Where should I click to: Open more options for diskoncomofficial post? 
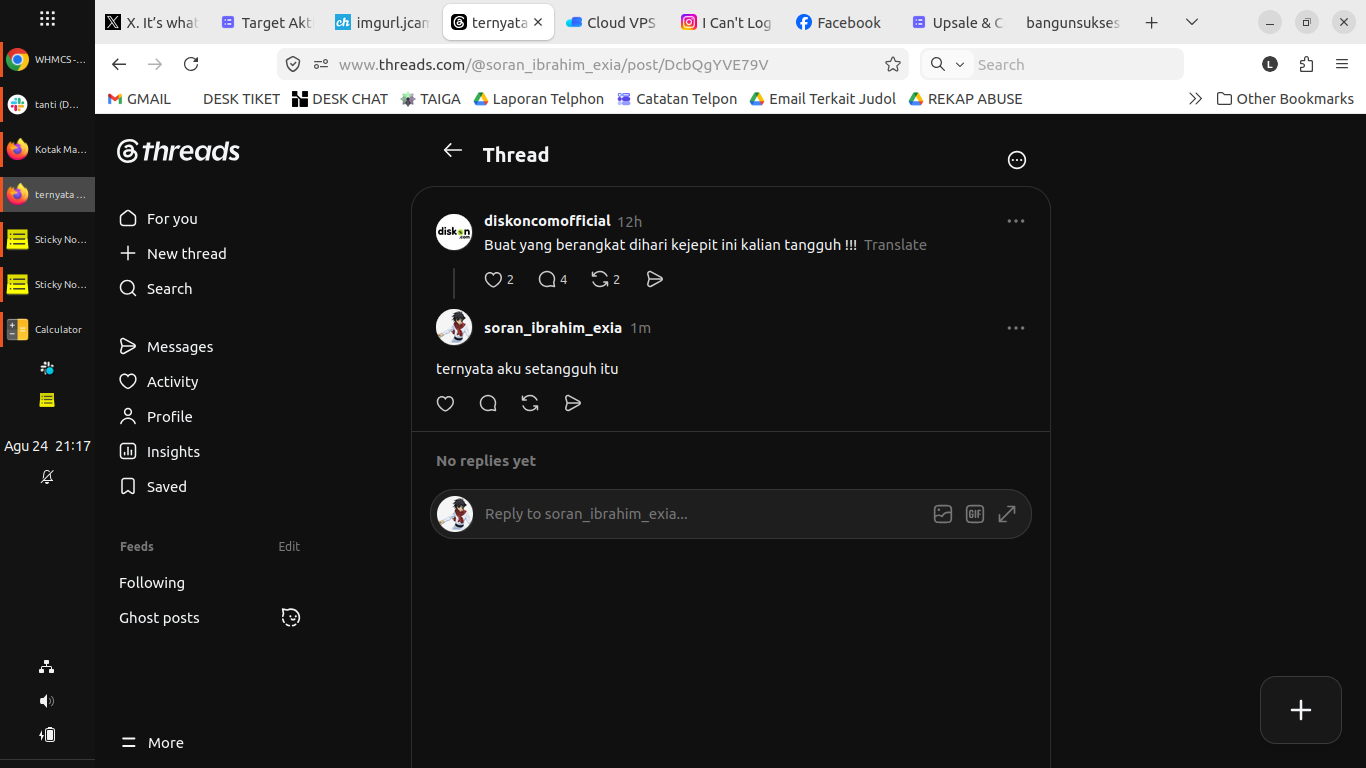pyautogui.click(x=1016, y=221)
